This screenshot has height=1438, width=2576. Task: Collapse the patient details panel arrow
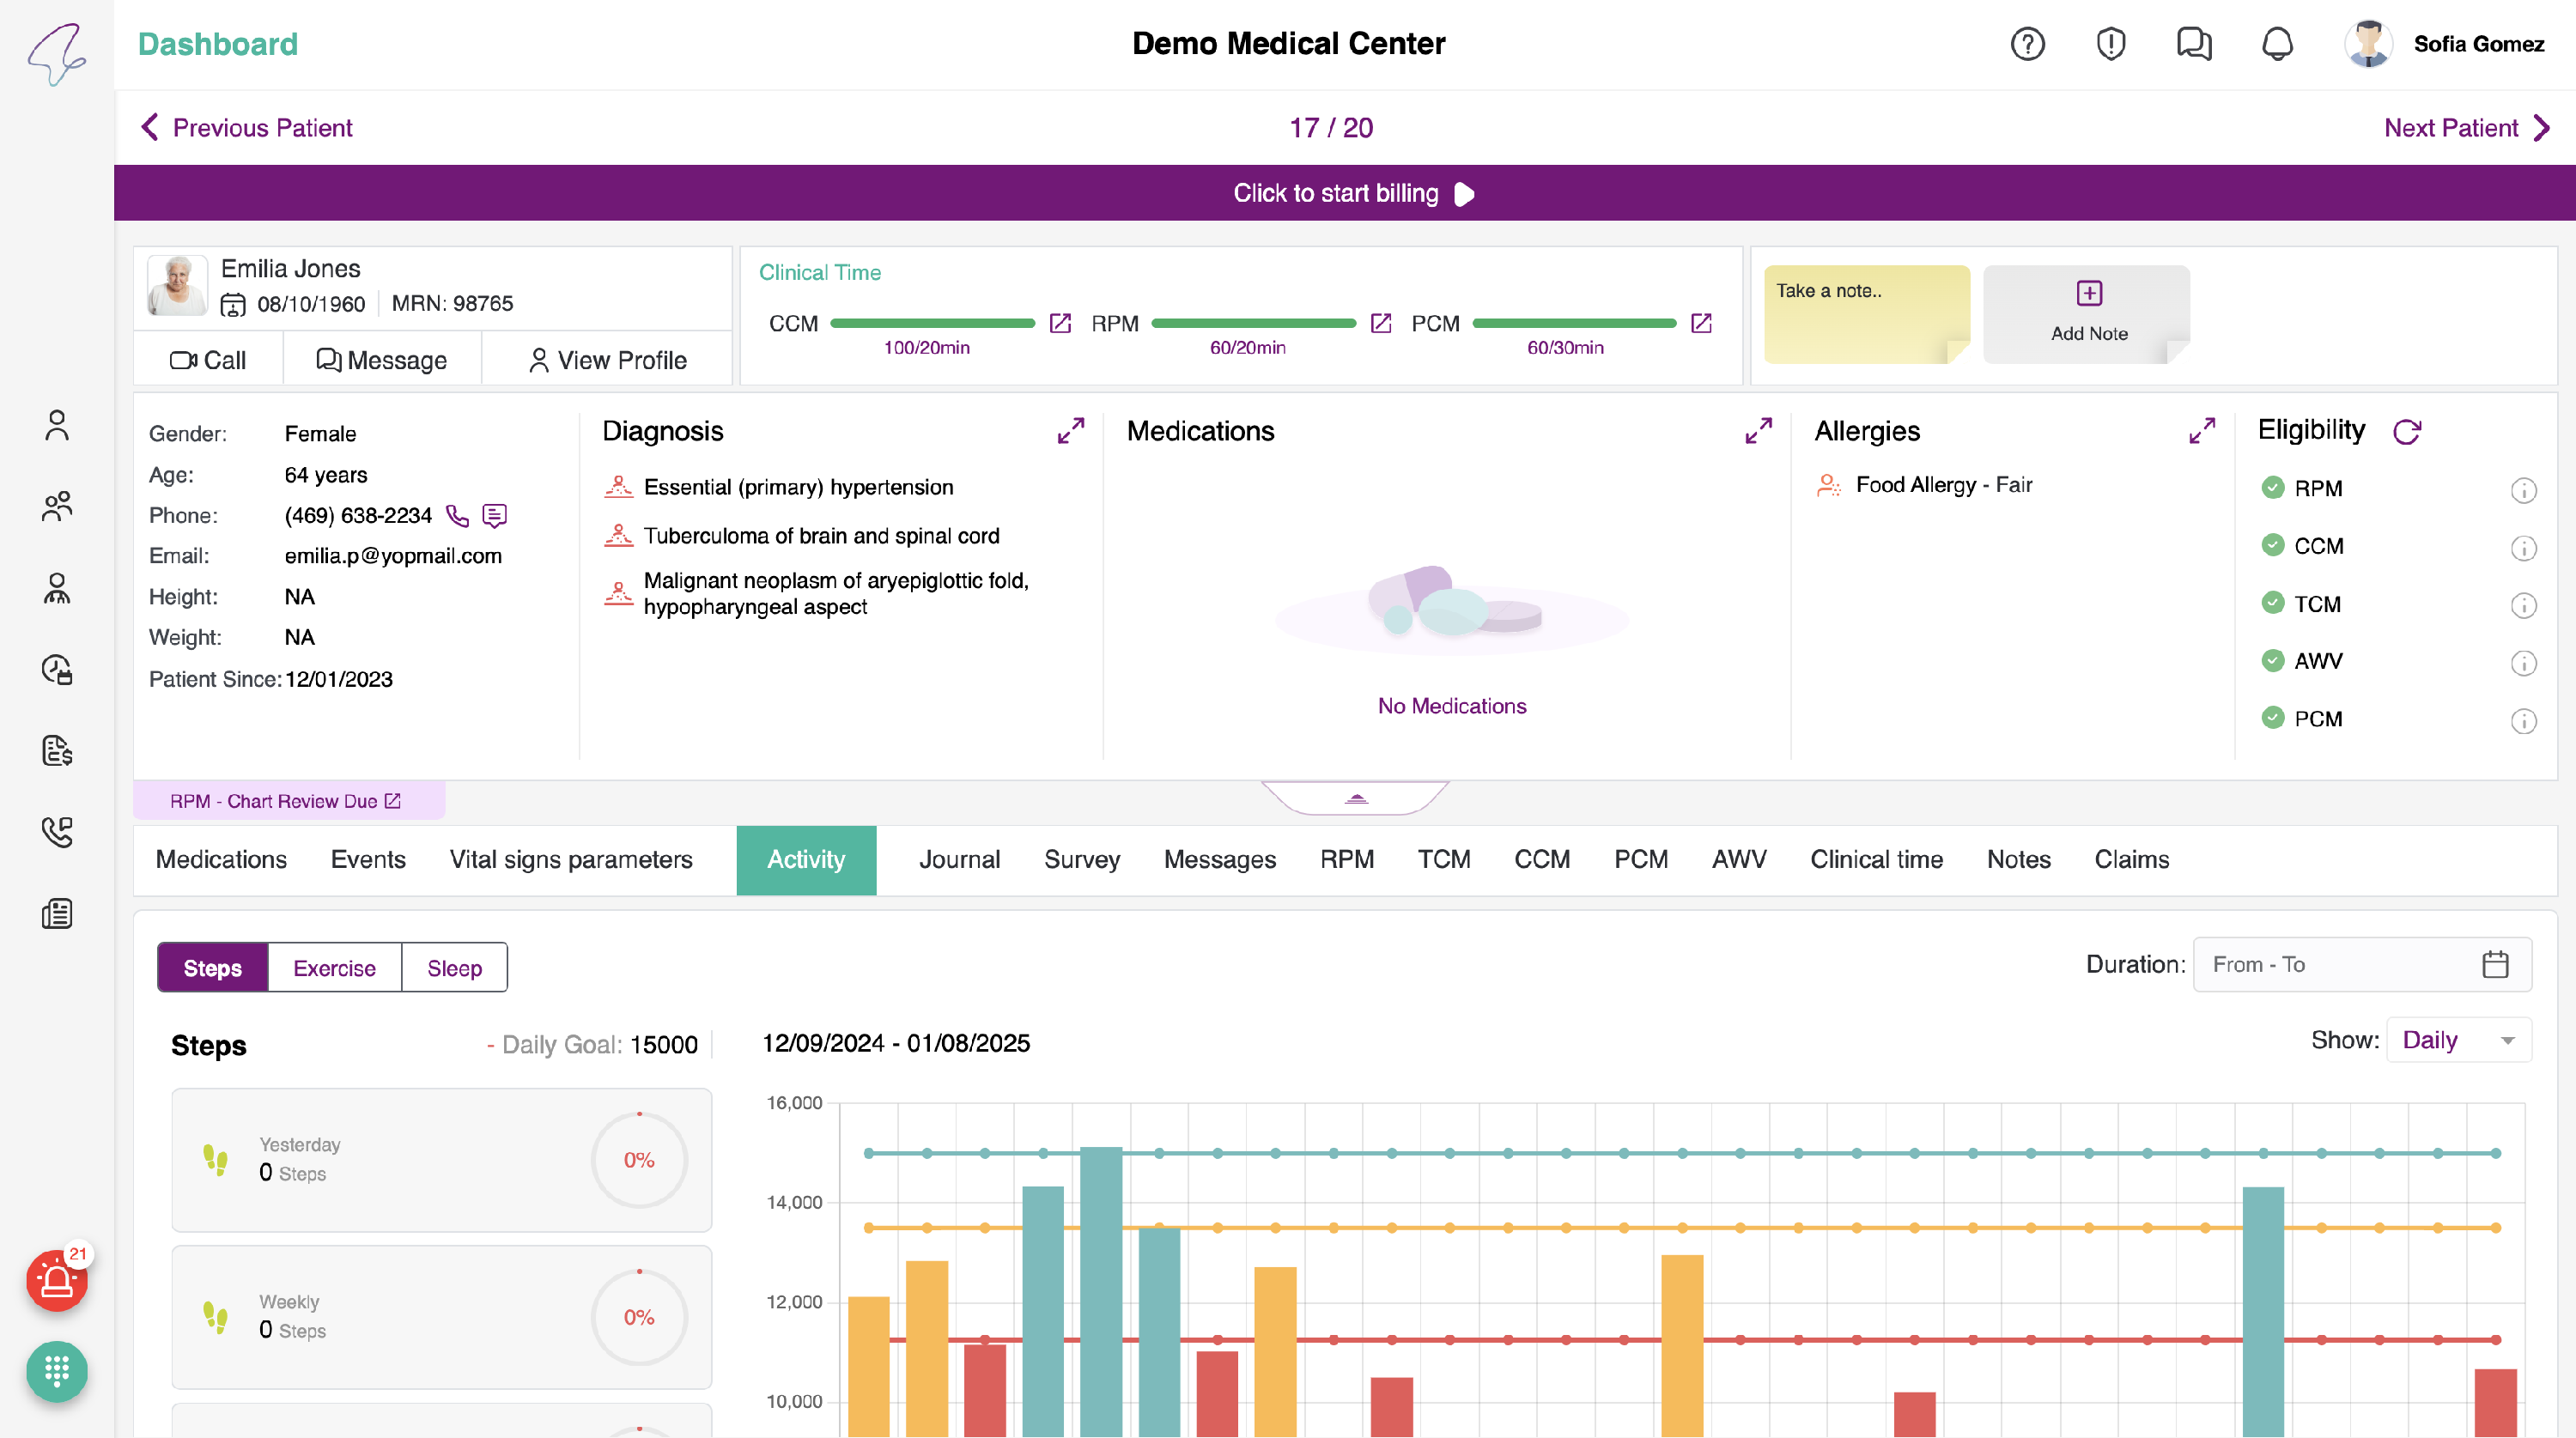(1356, 798)
